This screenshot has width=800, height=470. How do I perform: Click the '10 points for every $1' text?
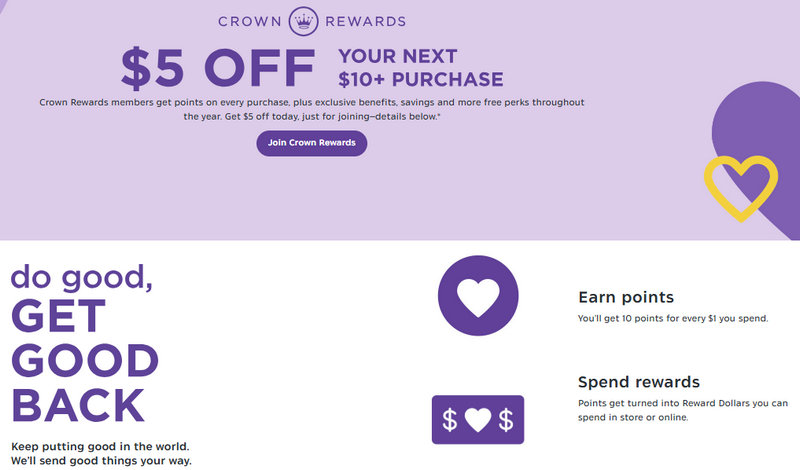pyautogui.click(x=672, y=318)
